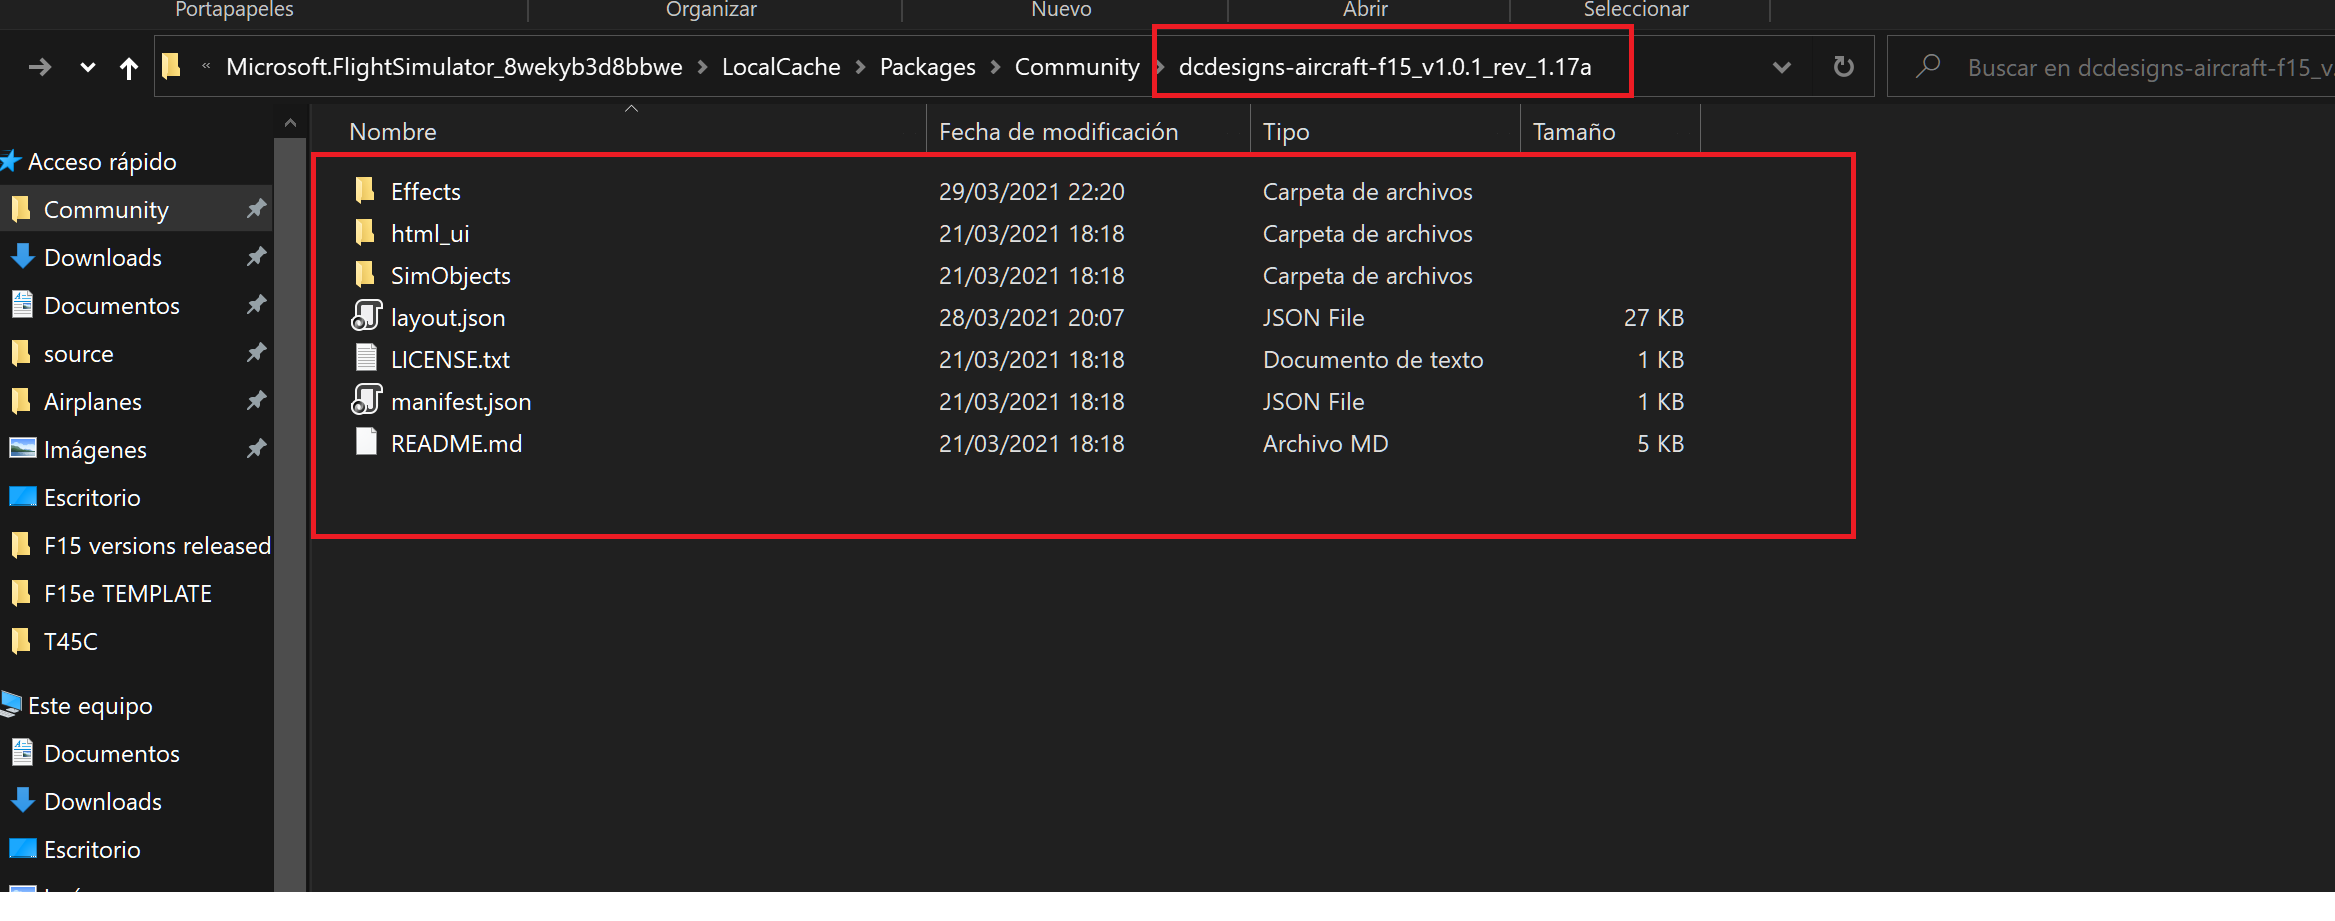Open Acceso rápido in navigation pane
Screen dimensions: 2335x921
pos(102,161)
